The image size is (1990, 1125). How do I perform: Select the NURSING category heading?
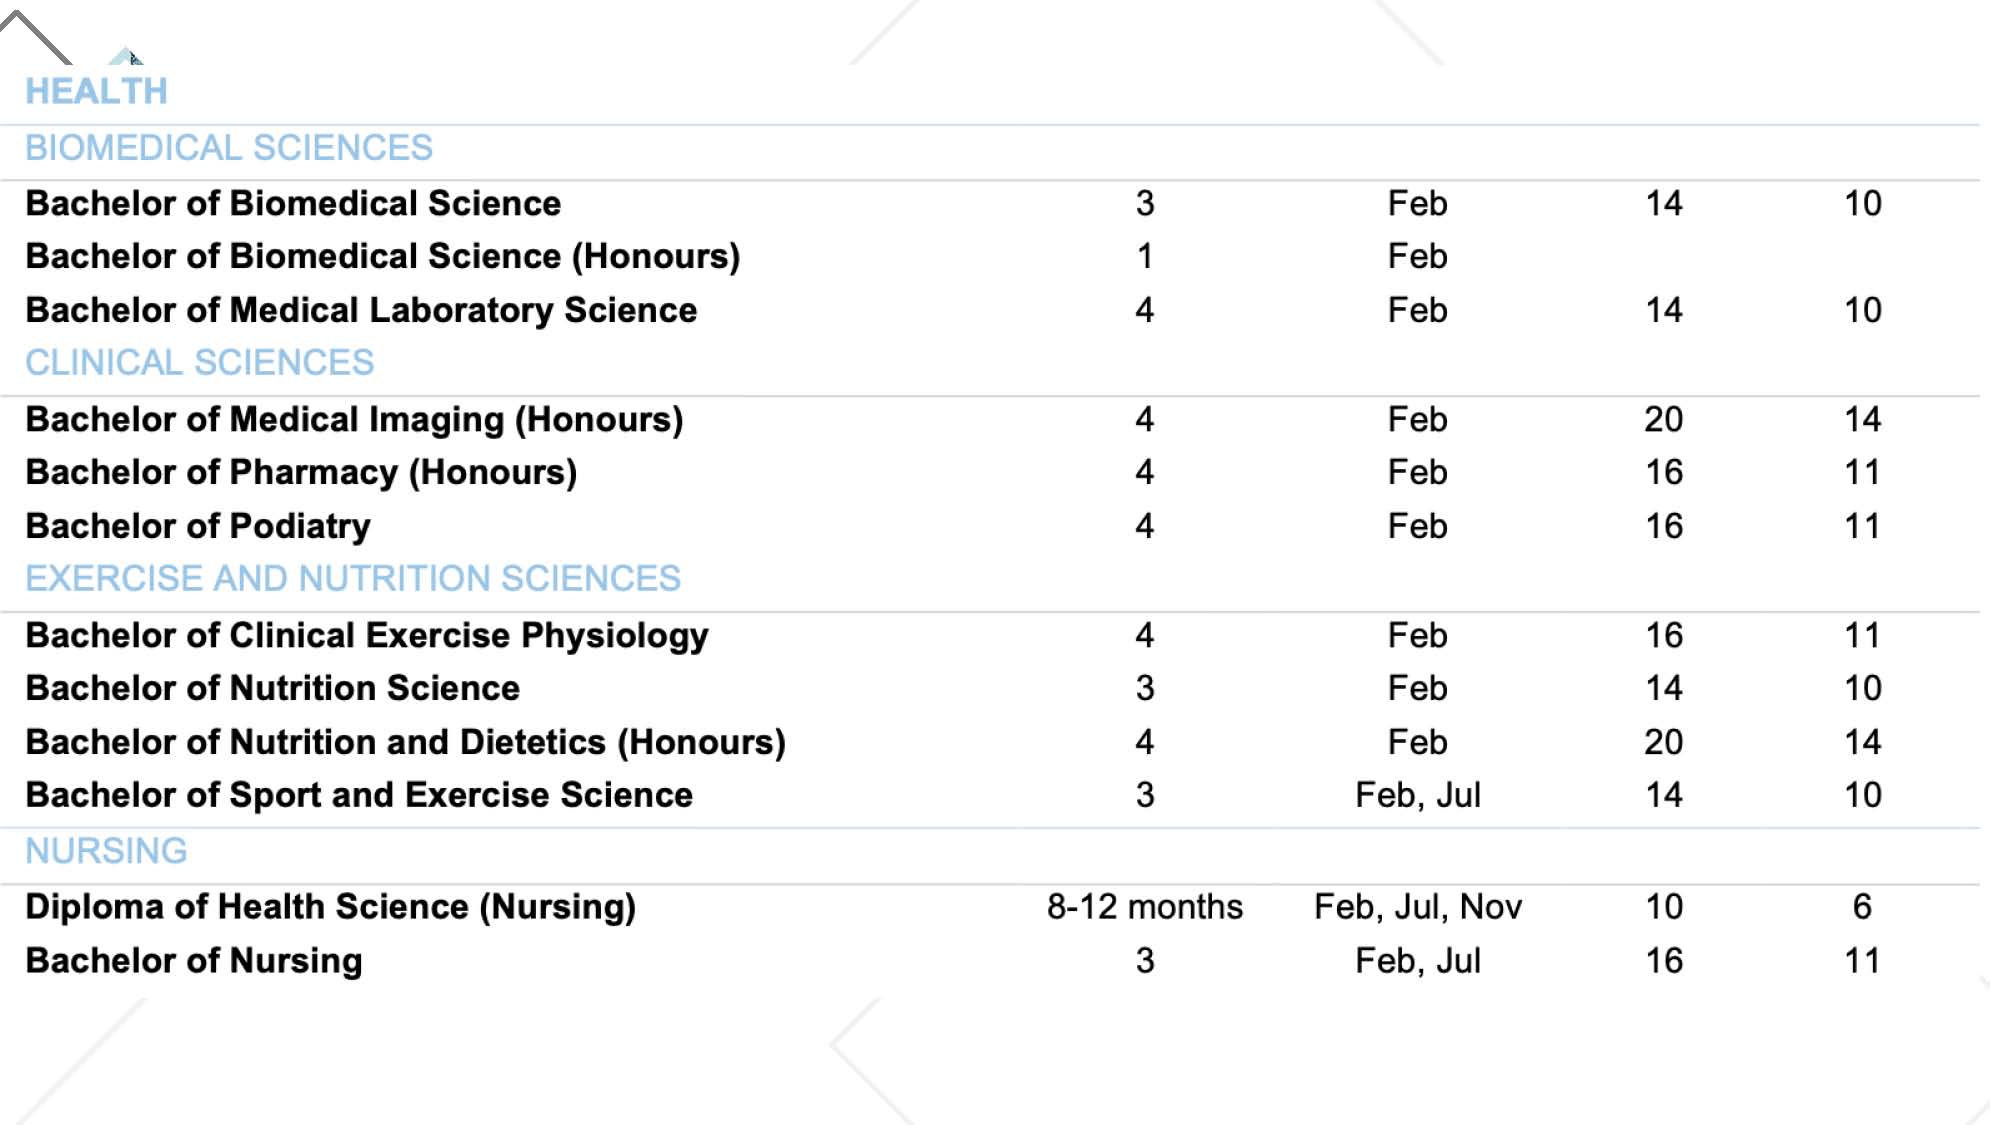click(106, 851)
